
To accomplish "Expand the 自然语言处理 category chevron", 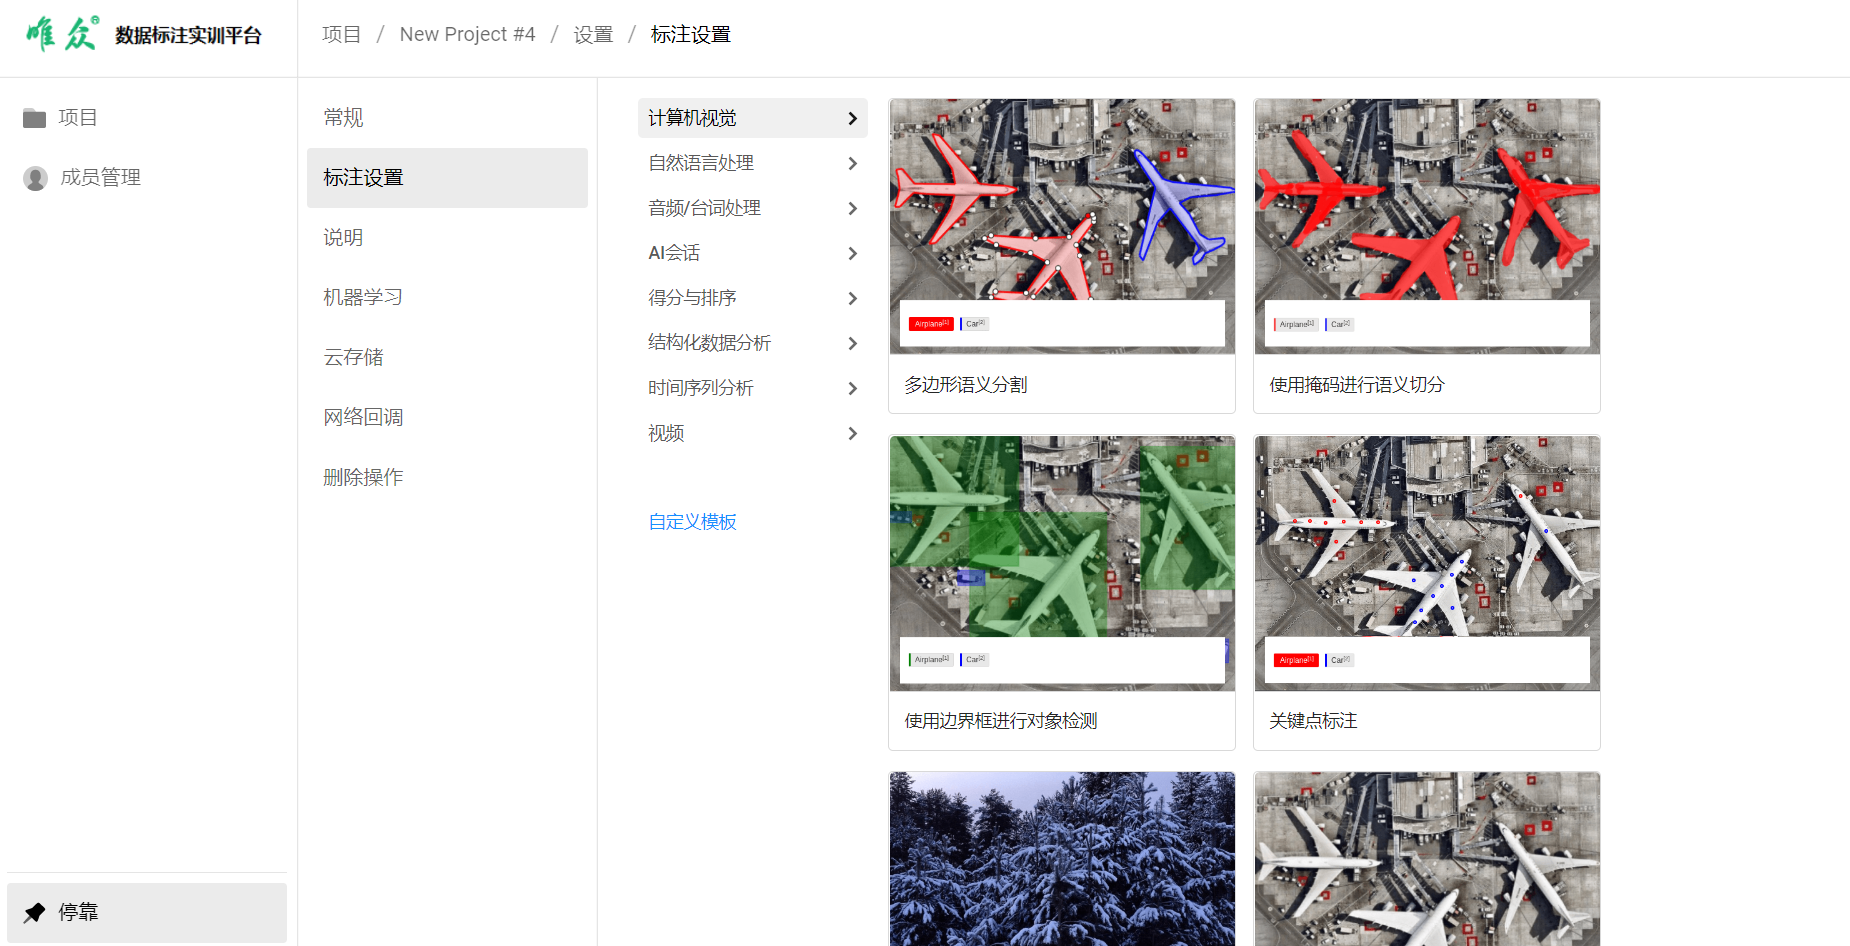I will pyautogui.click(x=852, y=163).
